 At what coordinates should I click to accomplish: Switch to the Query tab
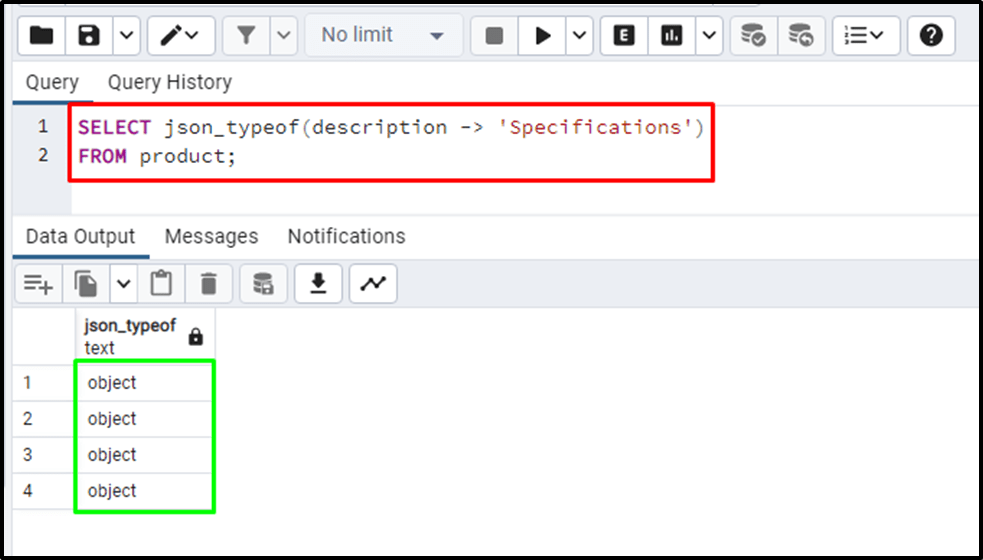52,82
